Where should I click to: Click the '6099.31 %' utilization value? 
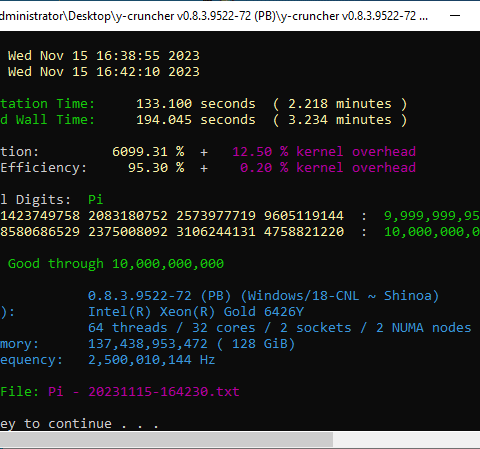pyautogui.click(x=148, y=152)
